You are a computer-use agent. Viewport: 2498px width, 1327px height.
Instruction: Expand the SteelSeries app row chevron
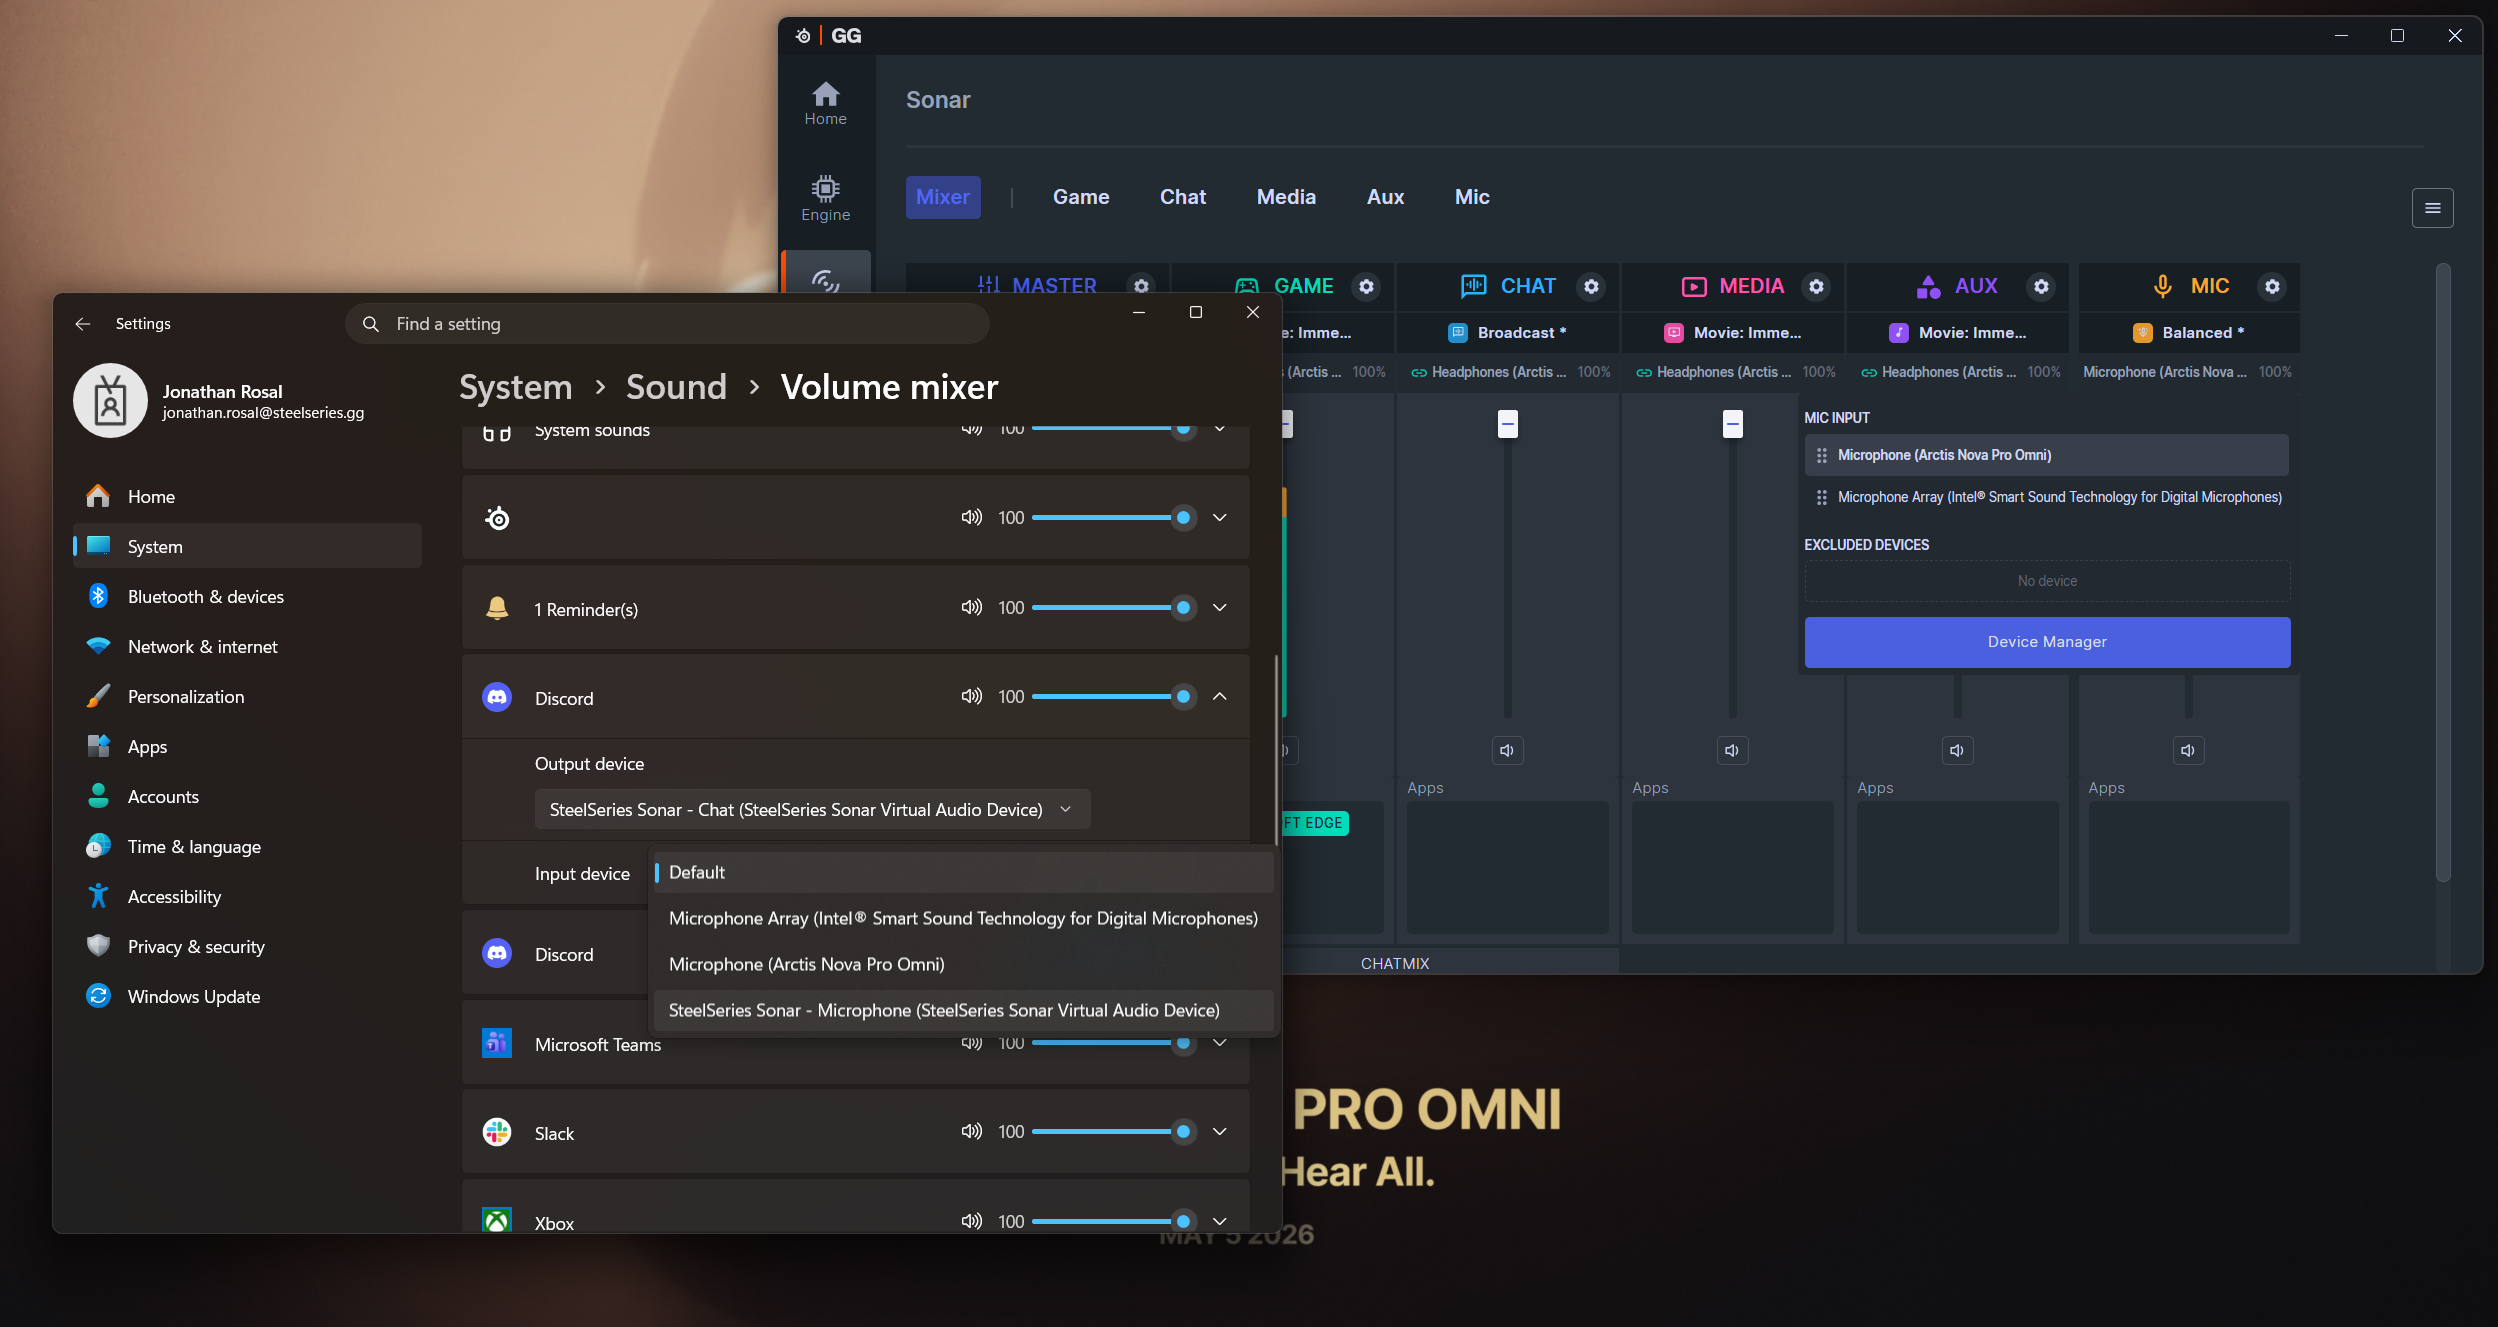pyautogui.click(x=1220, y=517)
